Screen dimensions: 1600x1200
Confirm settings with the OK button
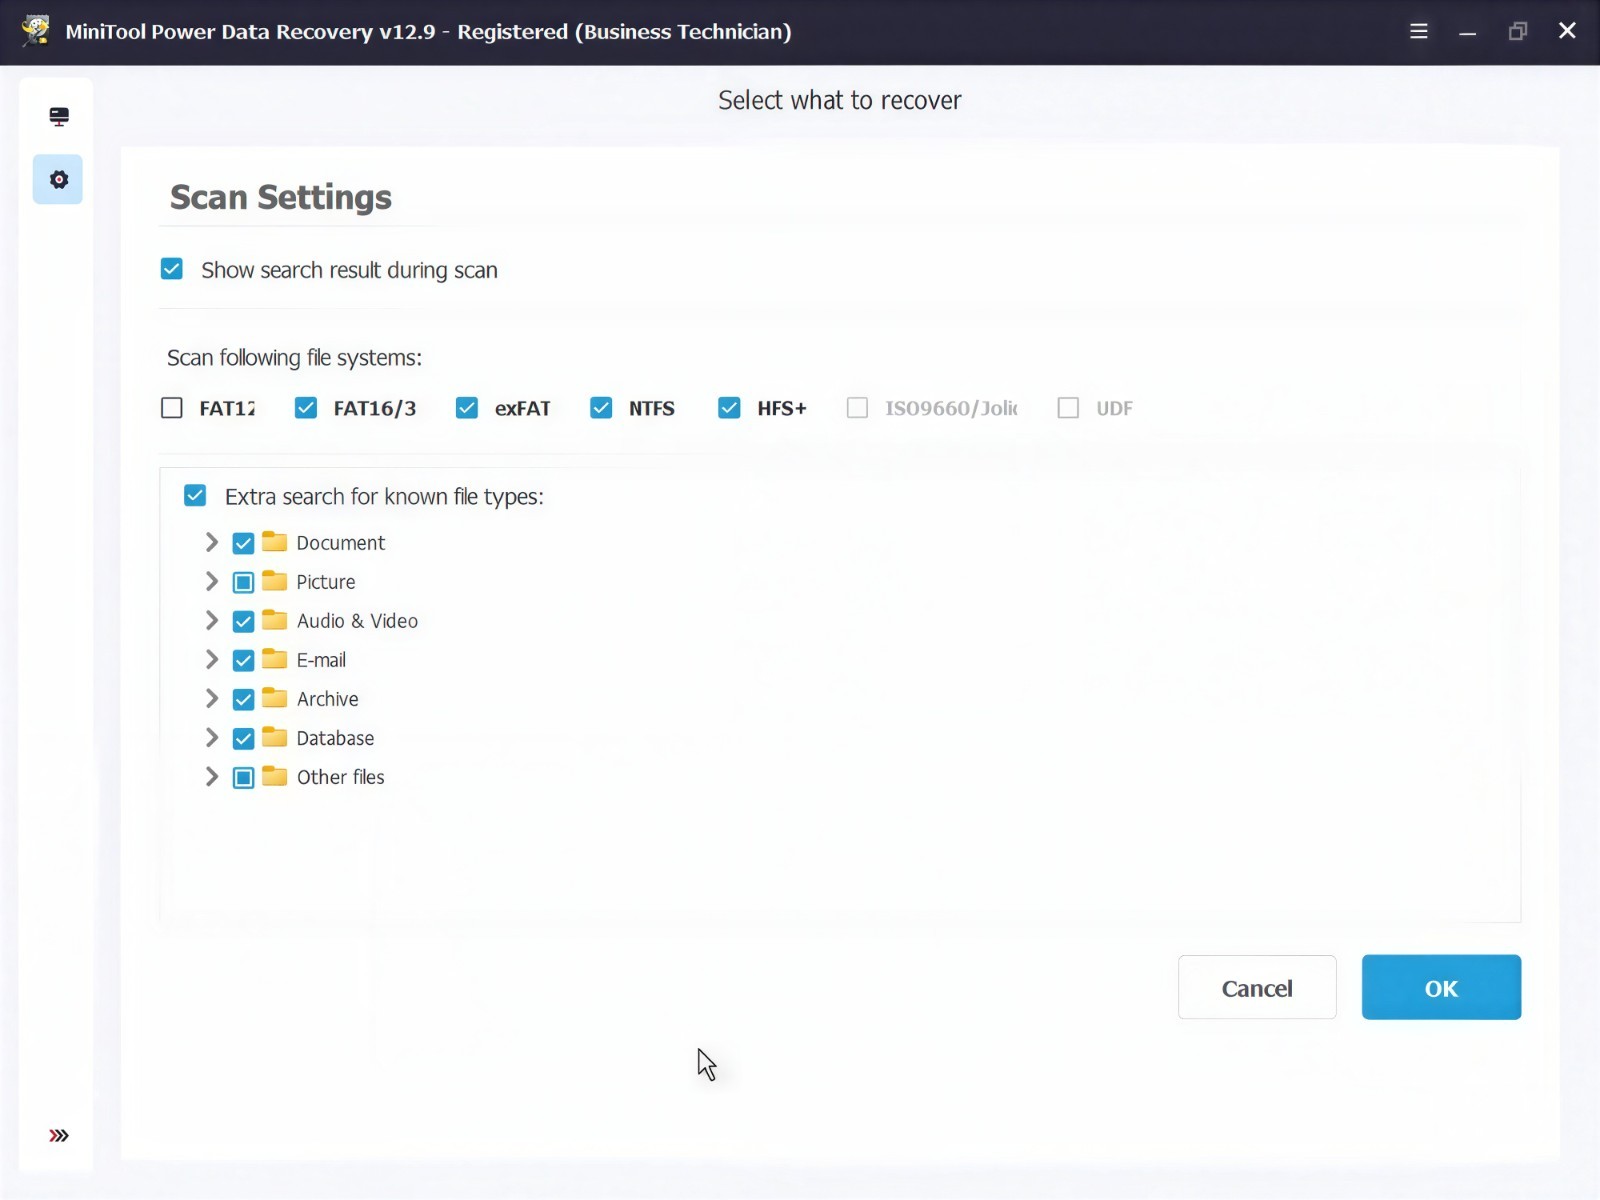(x=1441, y=987)
